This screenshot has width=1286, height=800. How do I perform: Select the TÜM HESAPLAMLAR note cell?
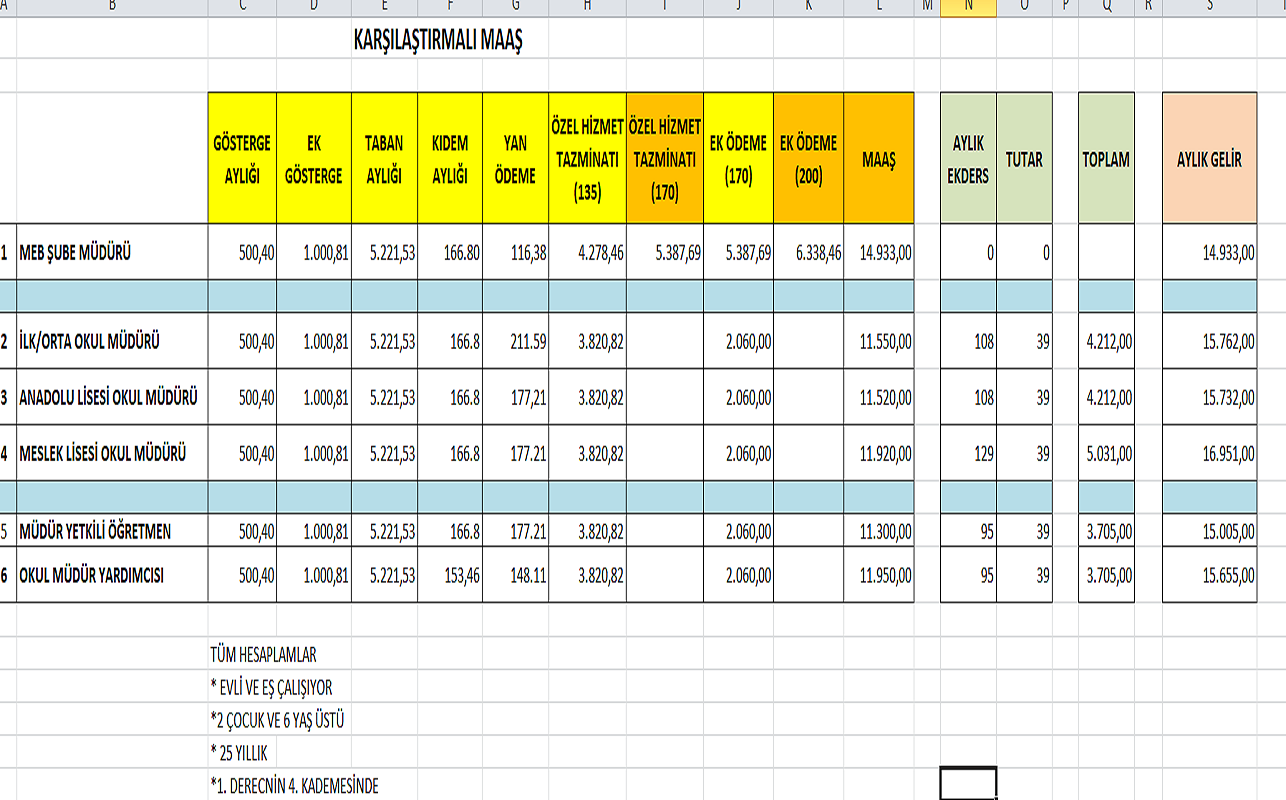coord(263,655)
